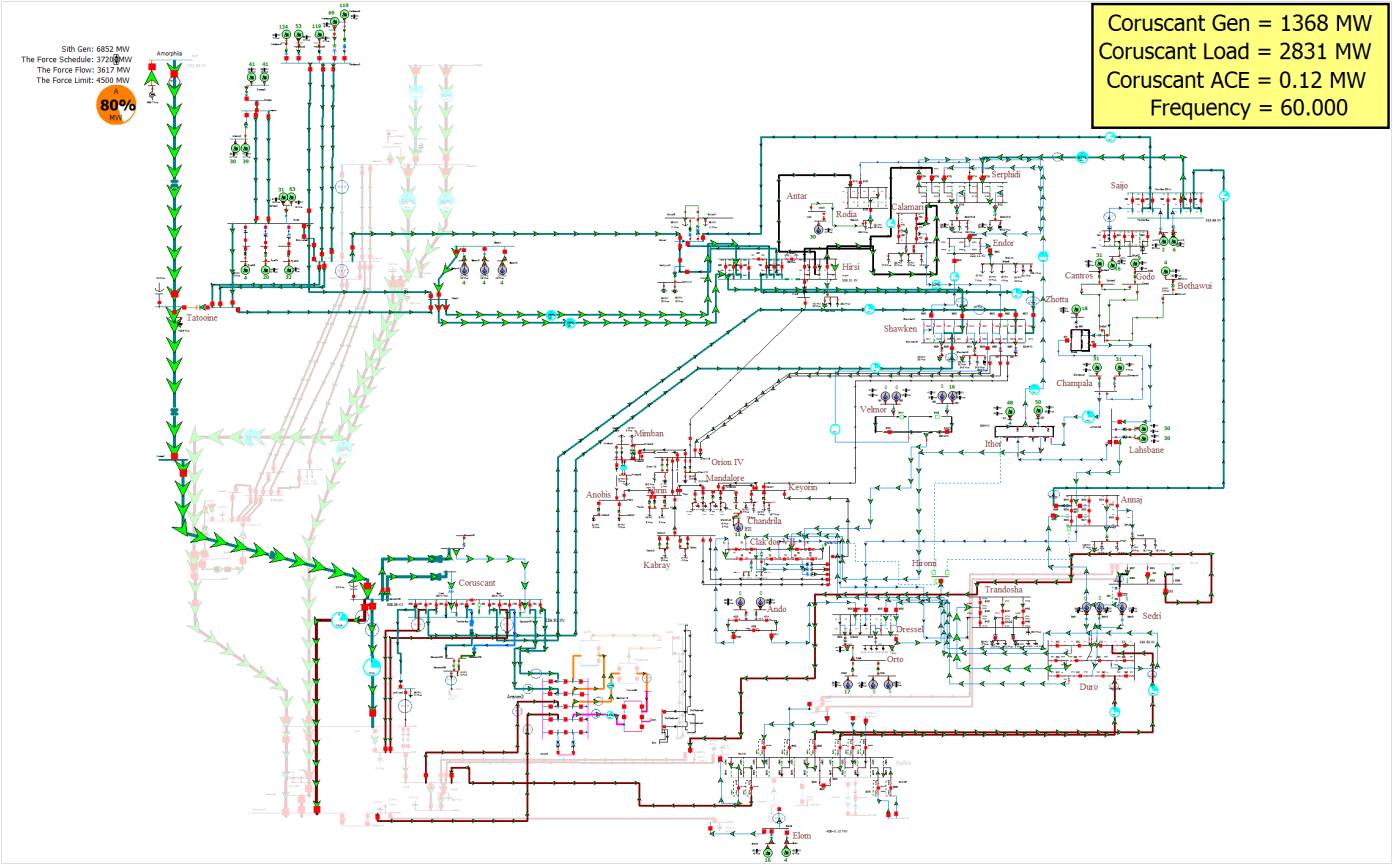Select the green generator labeled 134
The width and height of the screenshot is (1393, 865).
284,36
